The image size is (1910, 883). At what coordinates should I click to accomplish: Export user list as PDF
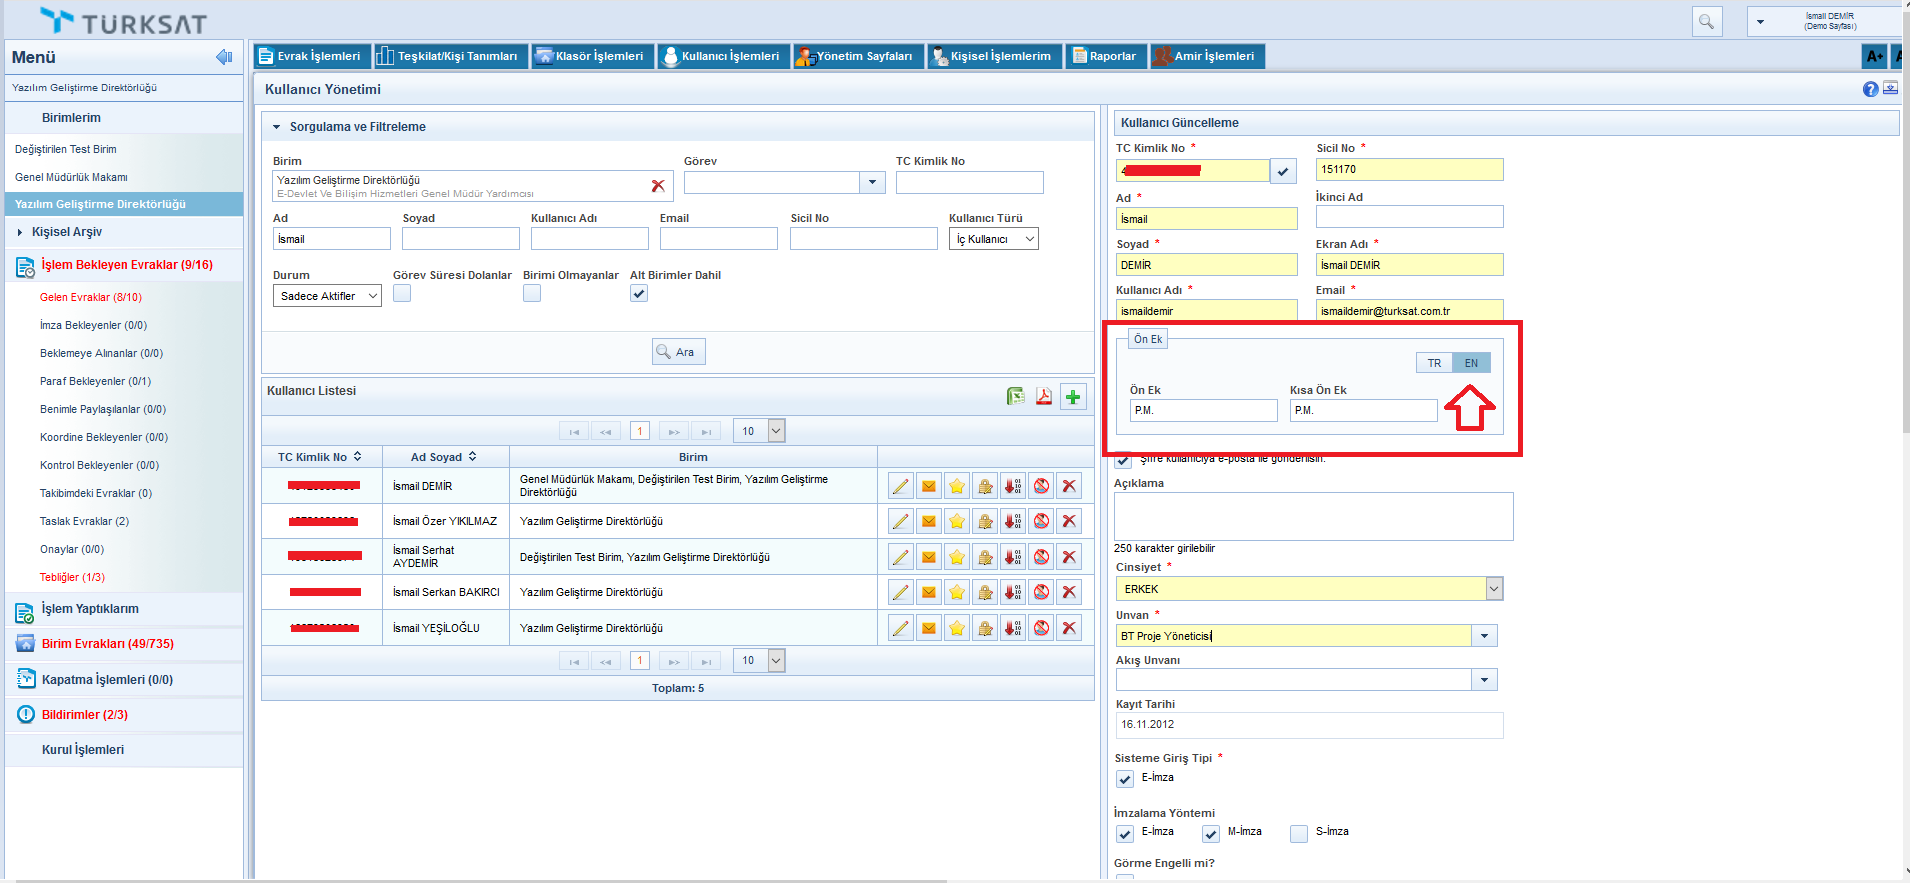tap(1044, 397)
